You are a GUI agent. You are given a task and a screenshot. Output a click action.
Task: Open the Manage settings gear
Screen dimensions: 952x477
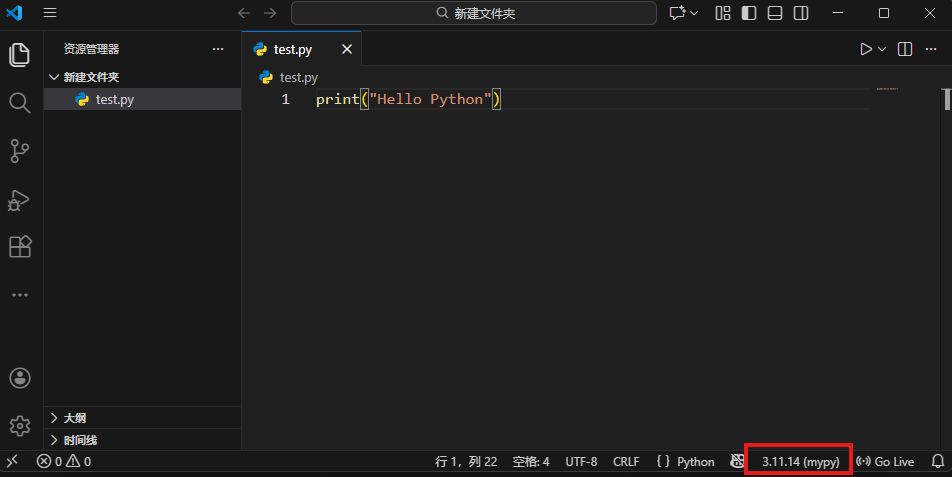[x=20, y=426]
